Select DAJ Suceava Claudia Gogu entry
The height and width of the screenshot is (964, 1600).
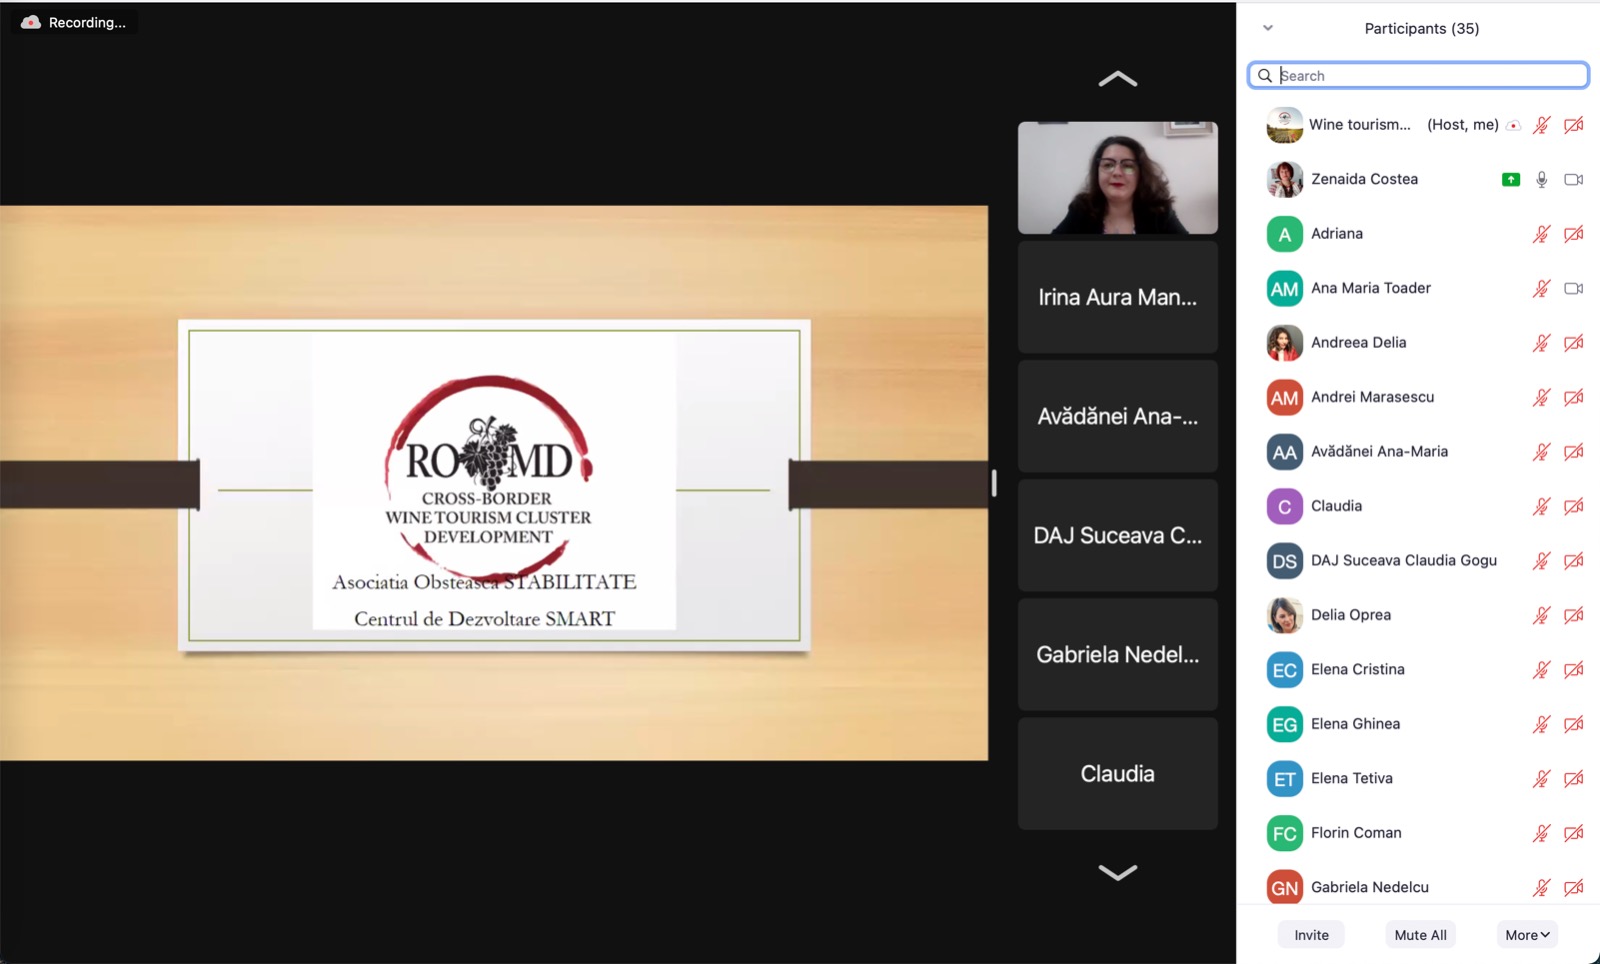point(1403,561)
